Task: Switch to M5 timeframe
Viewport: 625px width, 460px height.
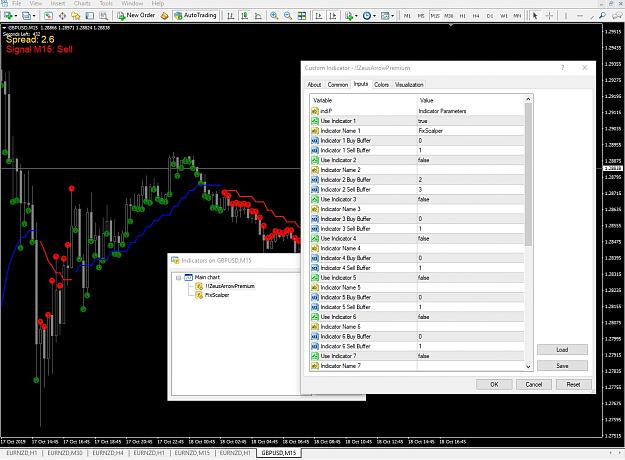Action: pyautogui.click(x=421, y=16)
